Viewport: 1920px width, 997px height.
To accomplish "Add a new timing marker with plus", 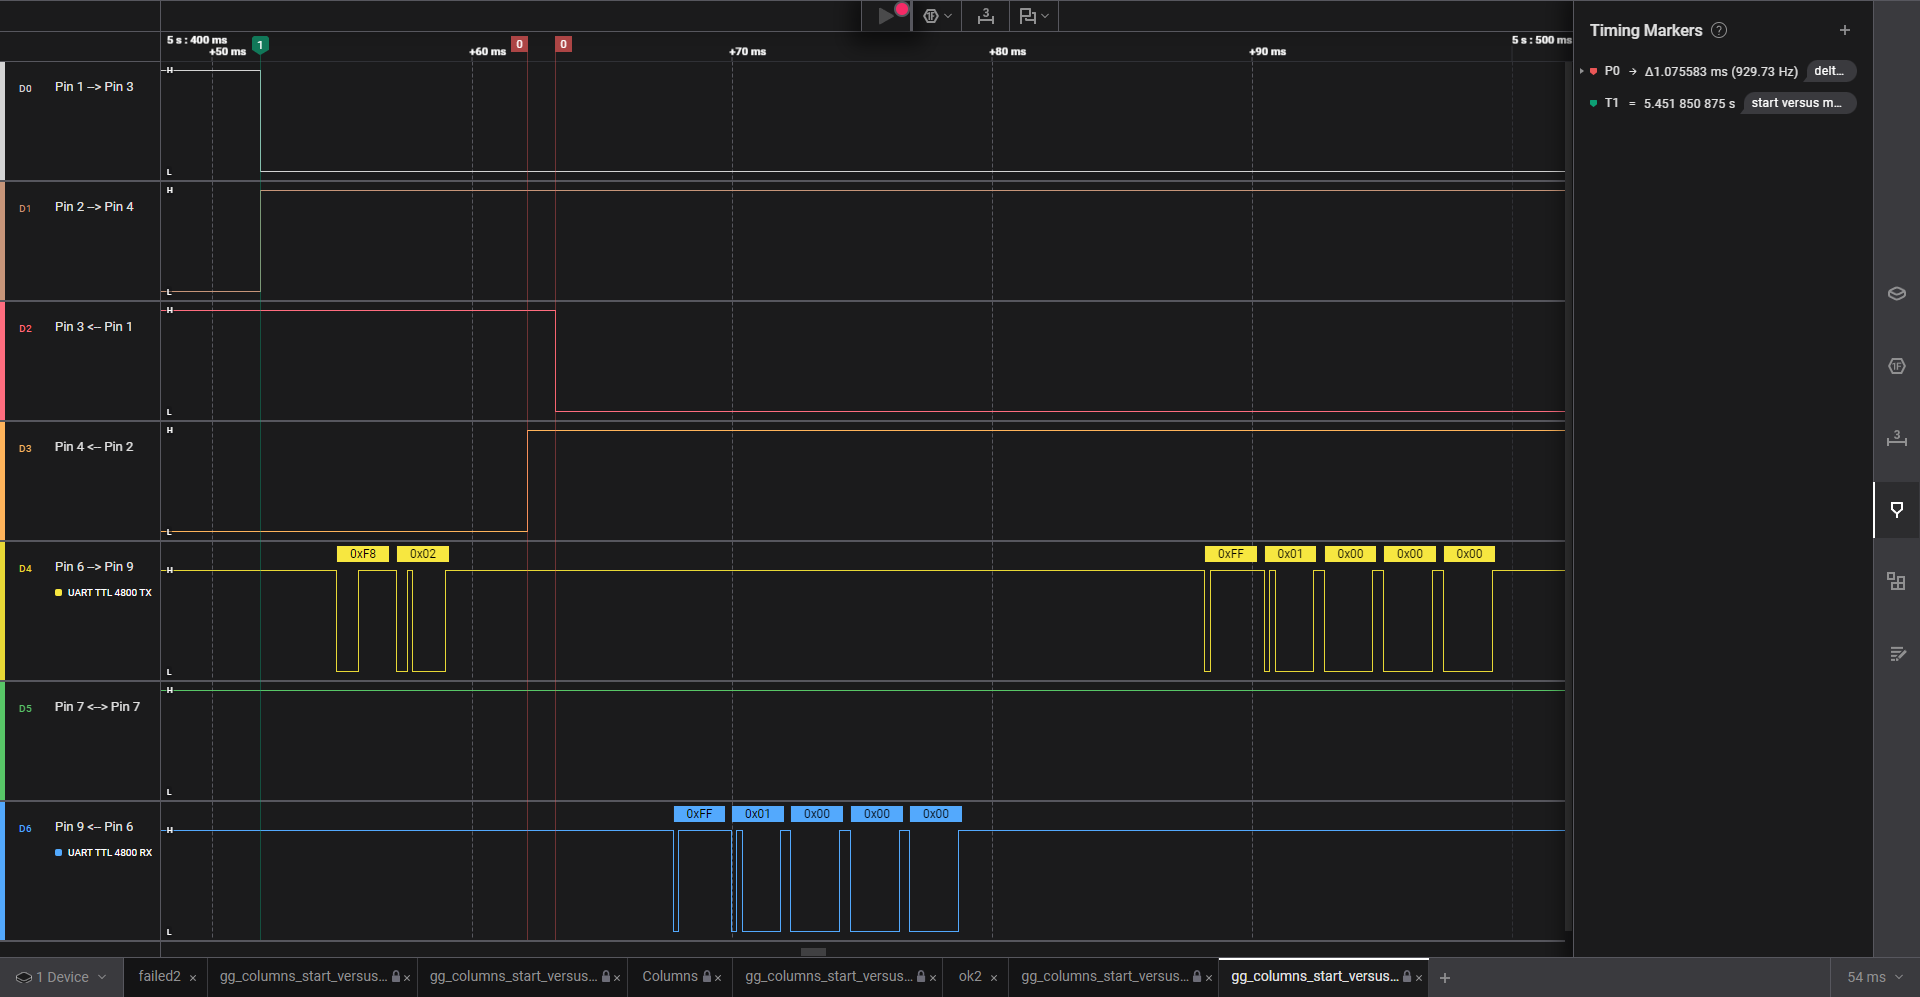I will click(1844, 30).
